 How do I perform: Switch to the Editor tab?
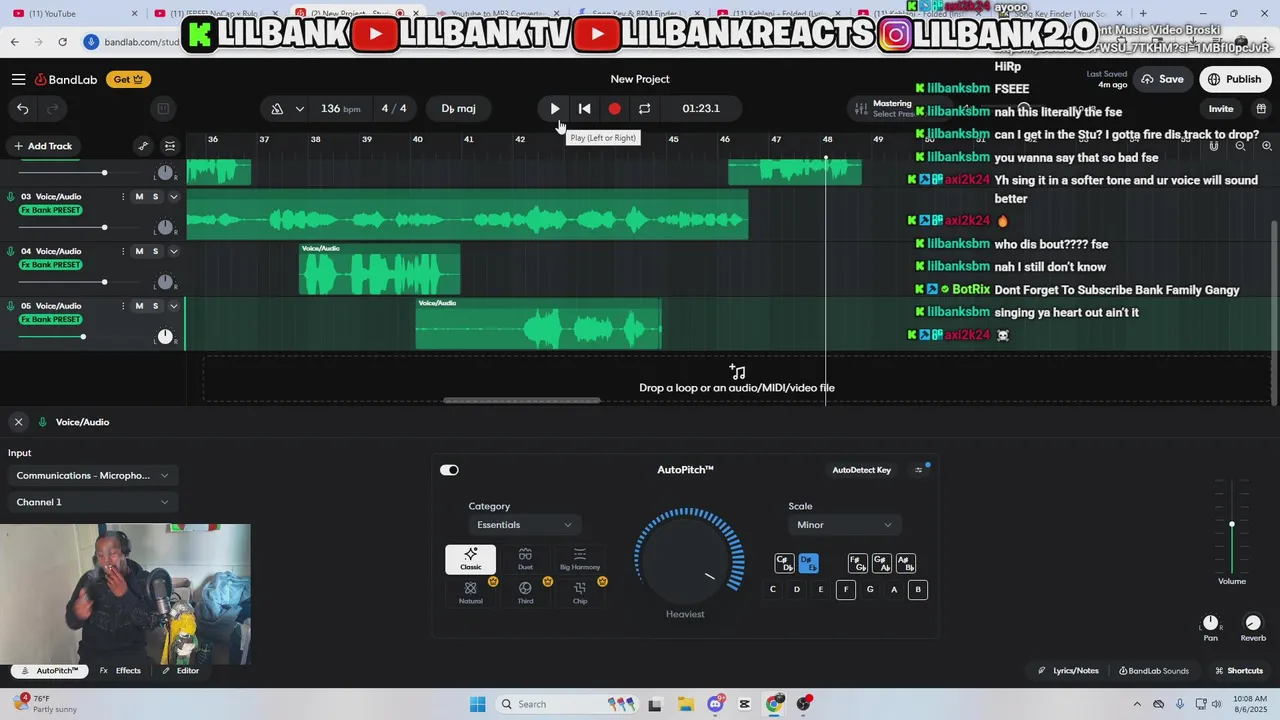tap(181, 671)
